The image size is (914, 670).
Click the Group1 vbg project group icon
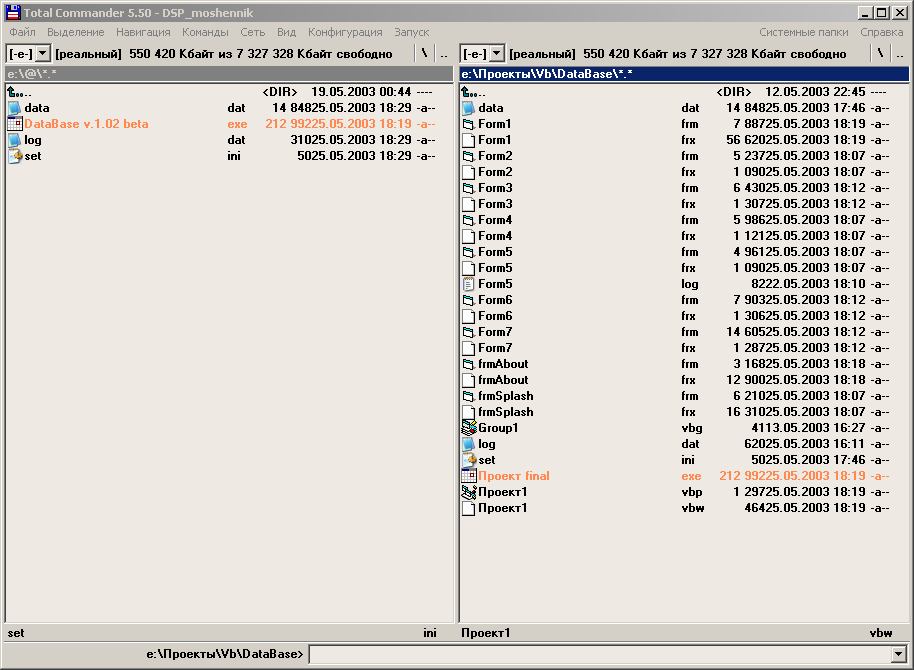pos(468,428)
